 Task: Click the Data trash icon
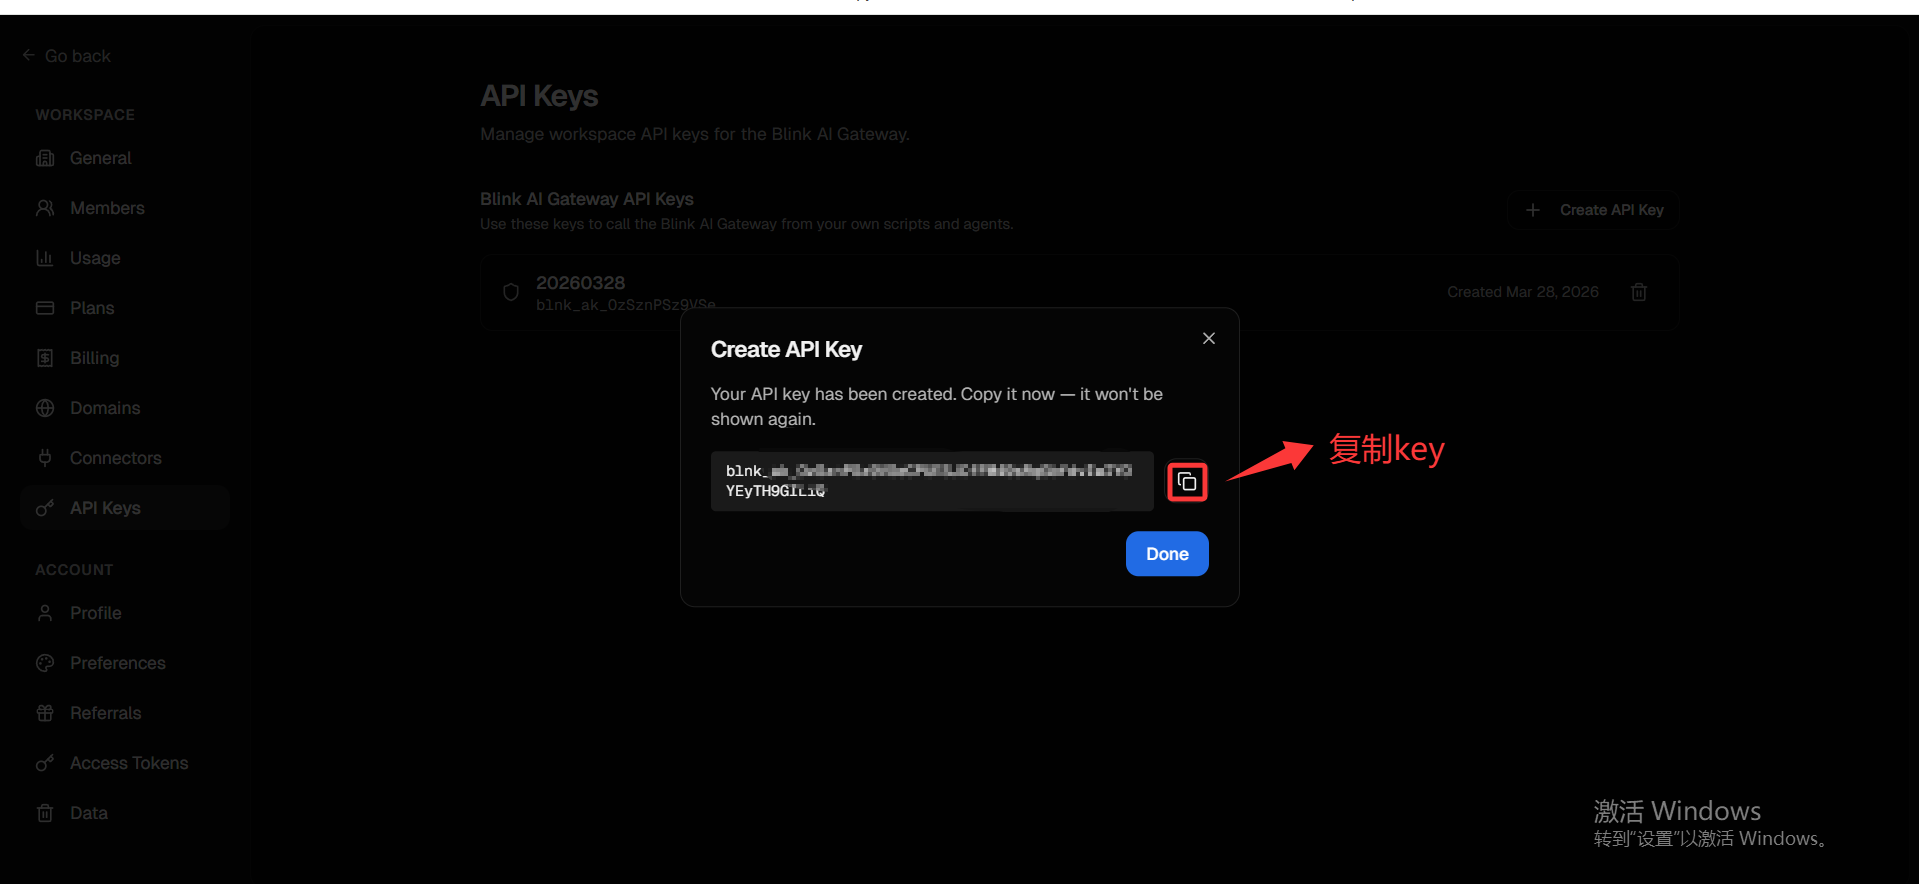(45, 813)
